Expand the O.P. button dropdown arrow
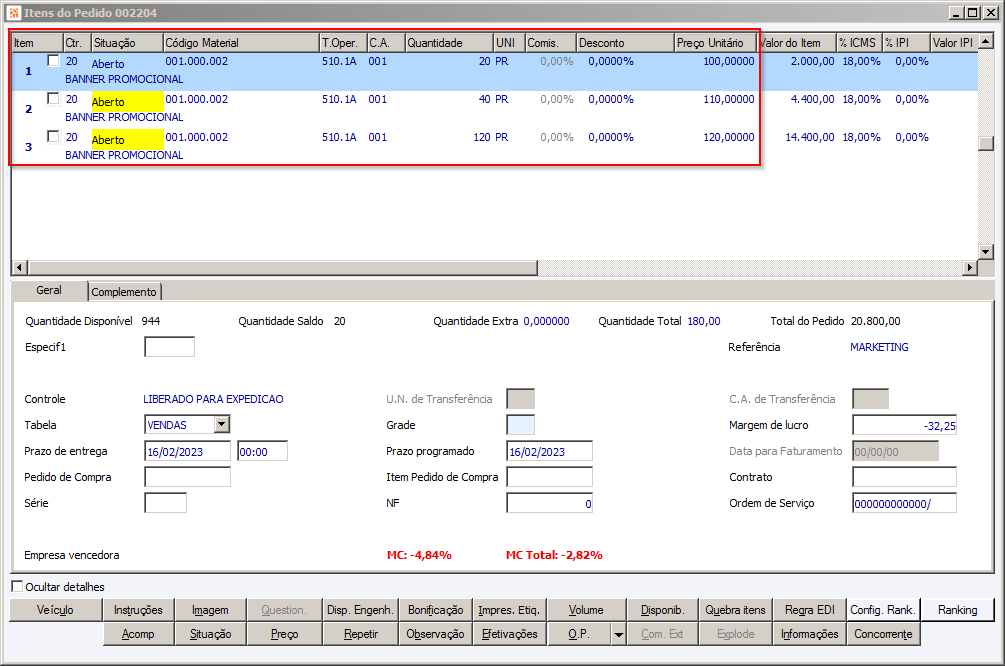Image resolution: width=1005 pixels, height=666 pixels. coord(619,634)
